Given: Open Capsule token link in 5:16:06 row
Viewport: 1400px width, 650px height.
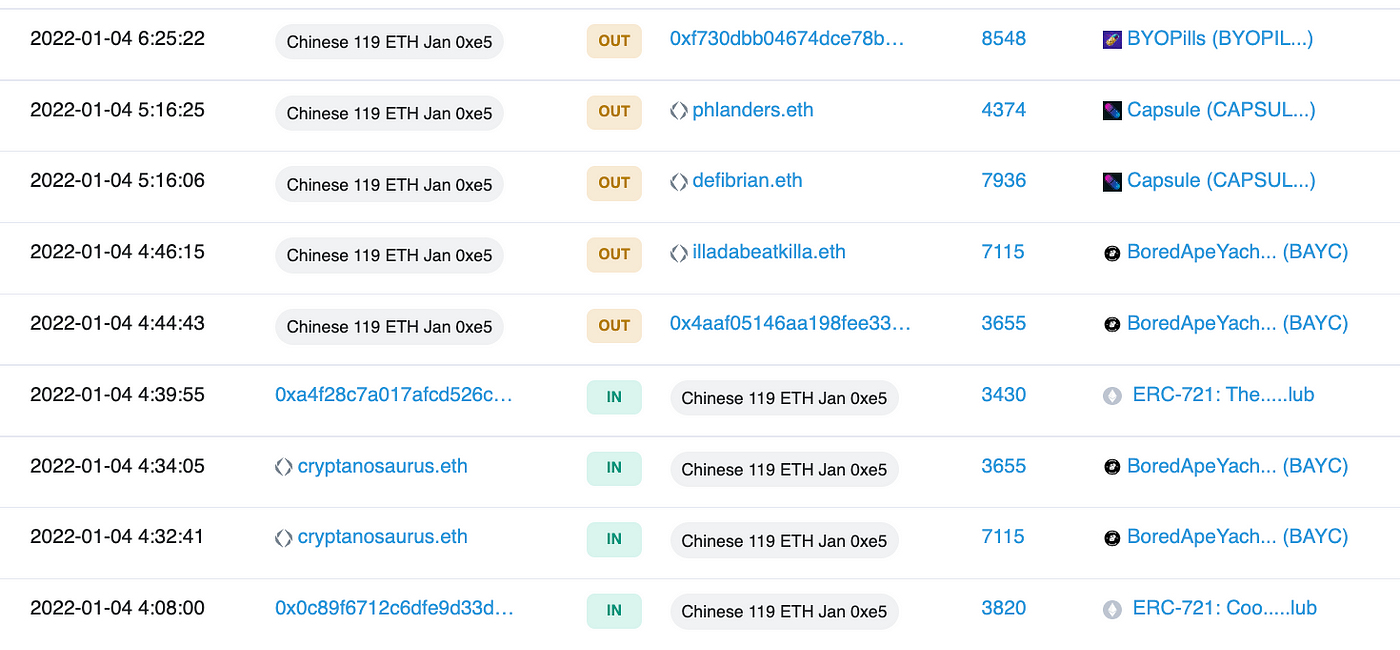Looking at the screenshot, I should coord(1221,181).
